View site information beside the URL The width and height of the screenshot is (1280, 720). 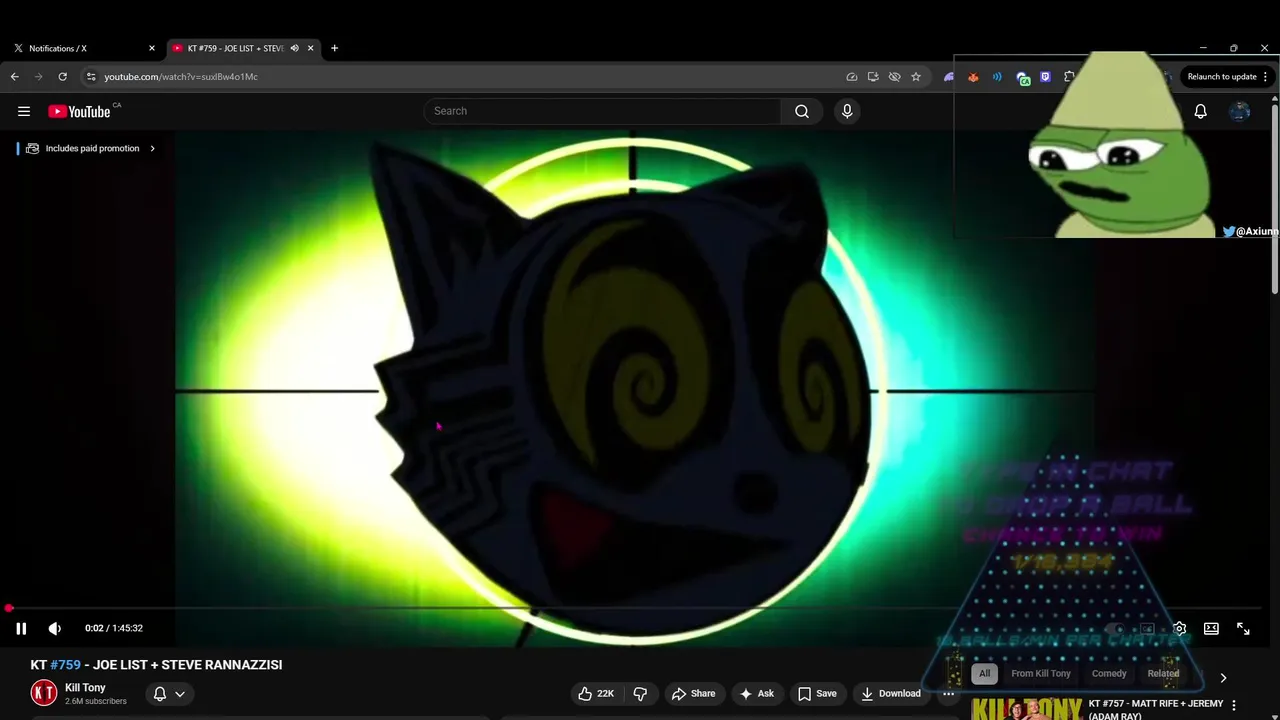click(91, 76)
